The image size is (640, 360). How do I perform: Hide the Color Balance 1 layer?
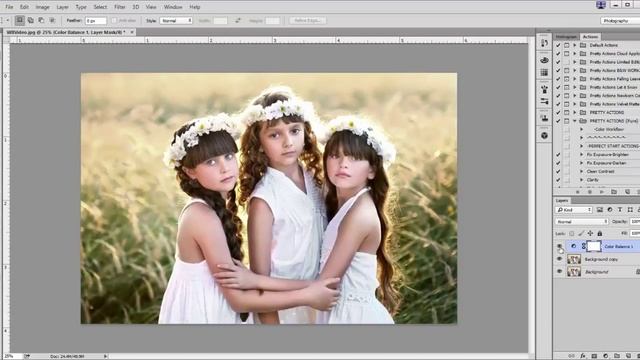[x=559, y=246]
